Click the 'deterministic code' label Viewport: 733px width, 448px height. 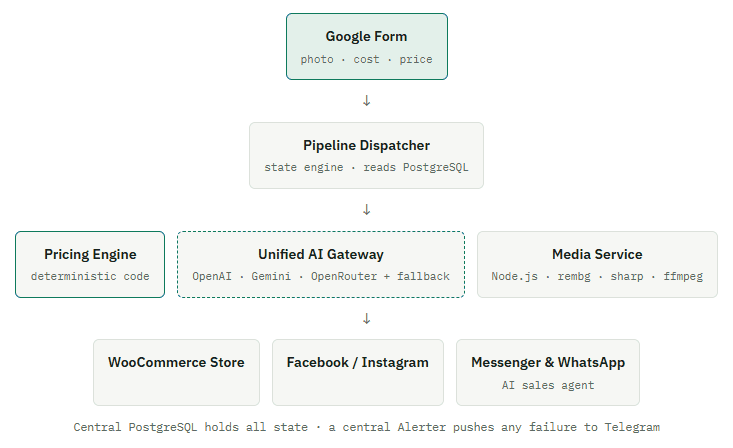(x=90, y=276)
